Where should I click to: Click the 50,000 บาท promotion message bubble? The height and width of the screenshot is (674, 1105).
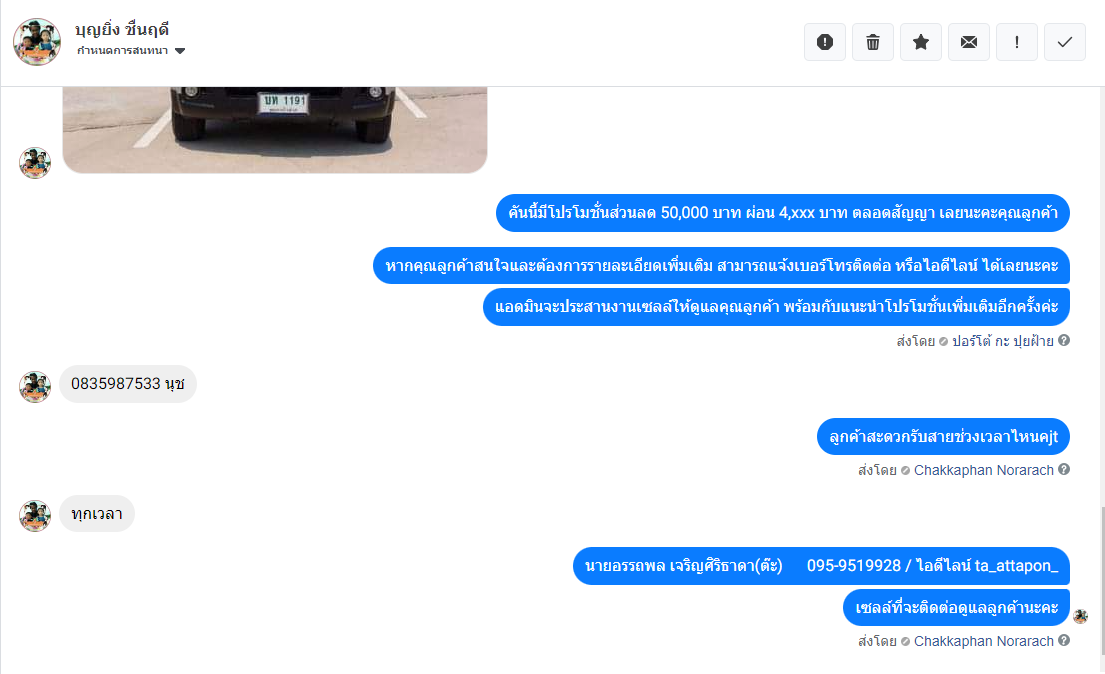tap(783, 213)
